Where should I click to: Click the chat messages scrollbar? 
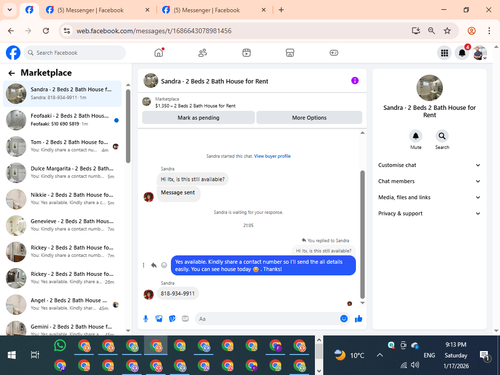[x=362, y=234]
